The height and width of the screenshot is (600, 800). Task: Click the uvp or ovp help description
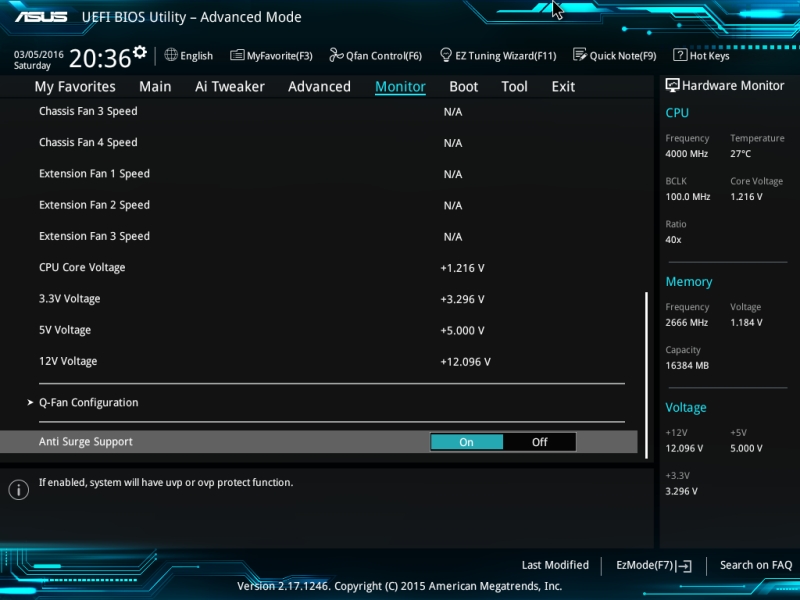(166, 483)
